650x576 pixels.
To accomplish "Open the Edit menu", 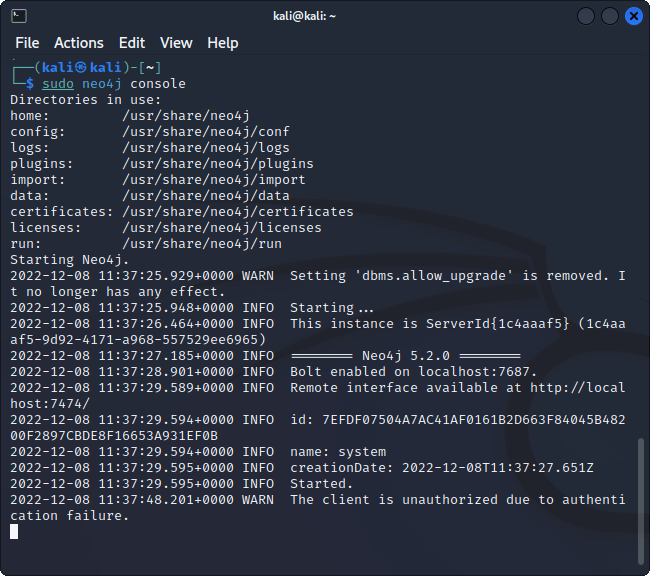I will 132,43.
